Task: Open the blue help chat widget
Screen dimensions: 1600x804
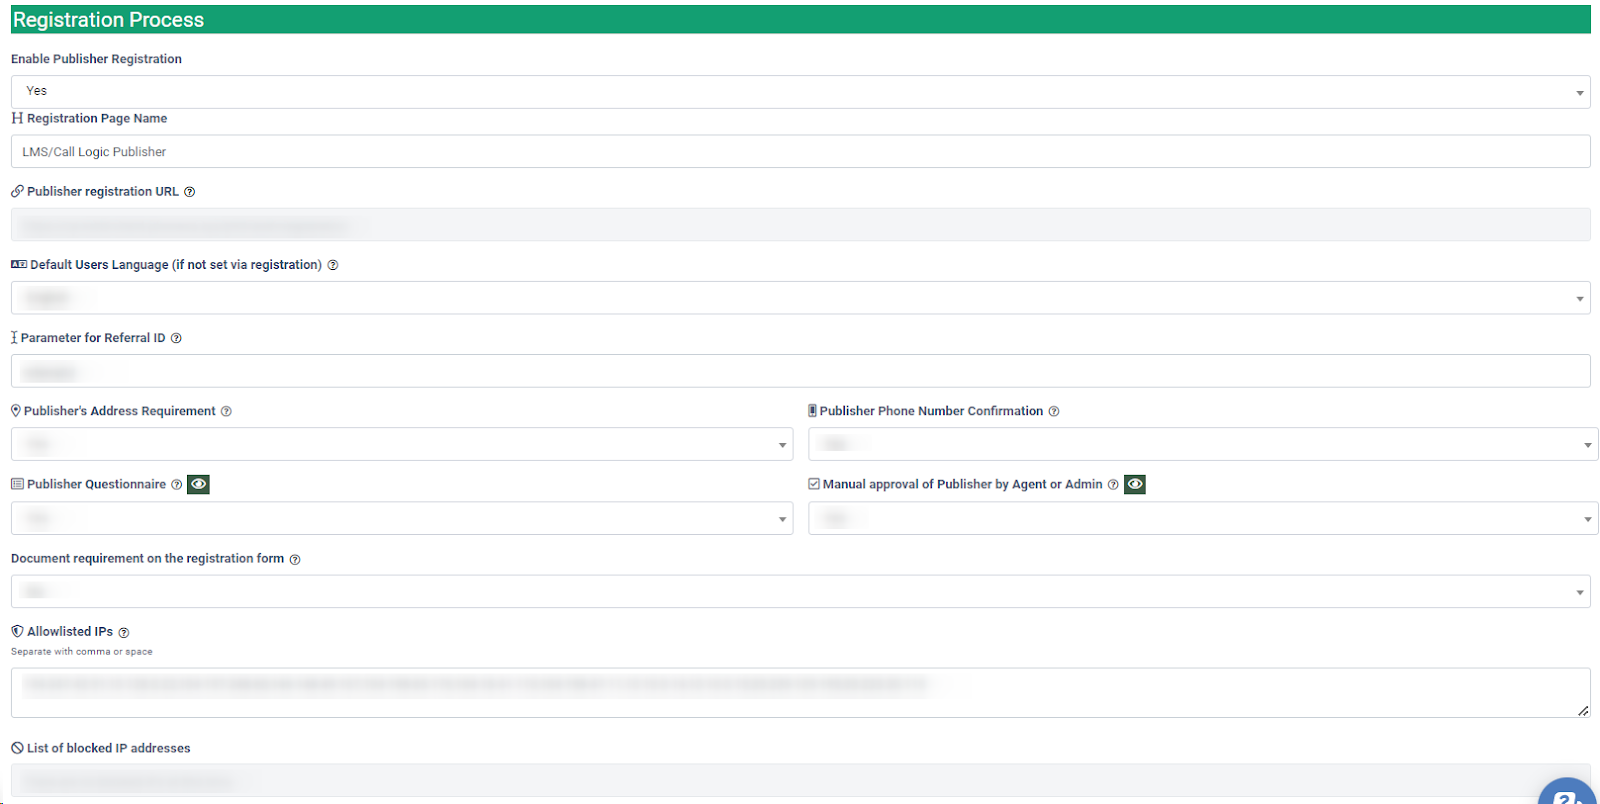Action: [1567, 792]
